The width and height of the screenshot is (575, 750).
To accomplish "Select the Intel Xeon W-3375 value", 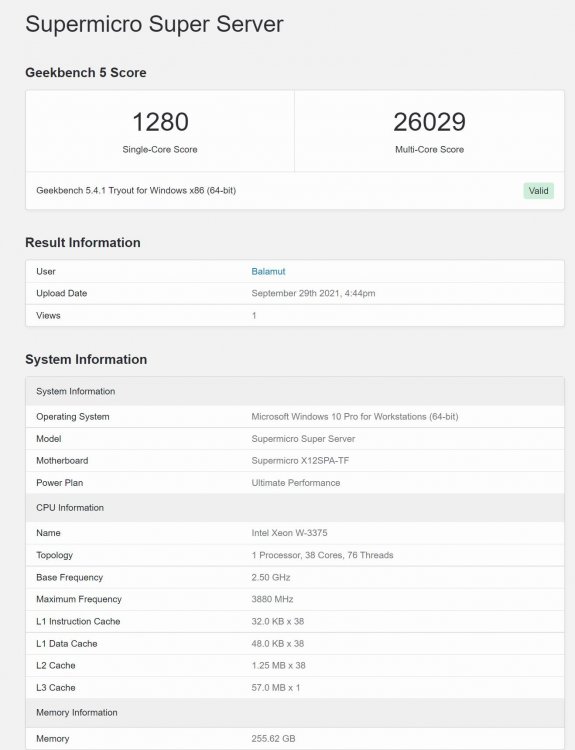I will (289, 533).
